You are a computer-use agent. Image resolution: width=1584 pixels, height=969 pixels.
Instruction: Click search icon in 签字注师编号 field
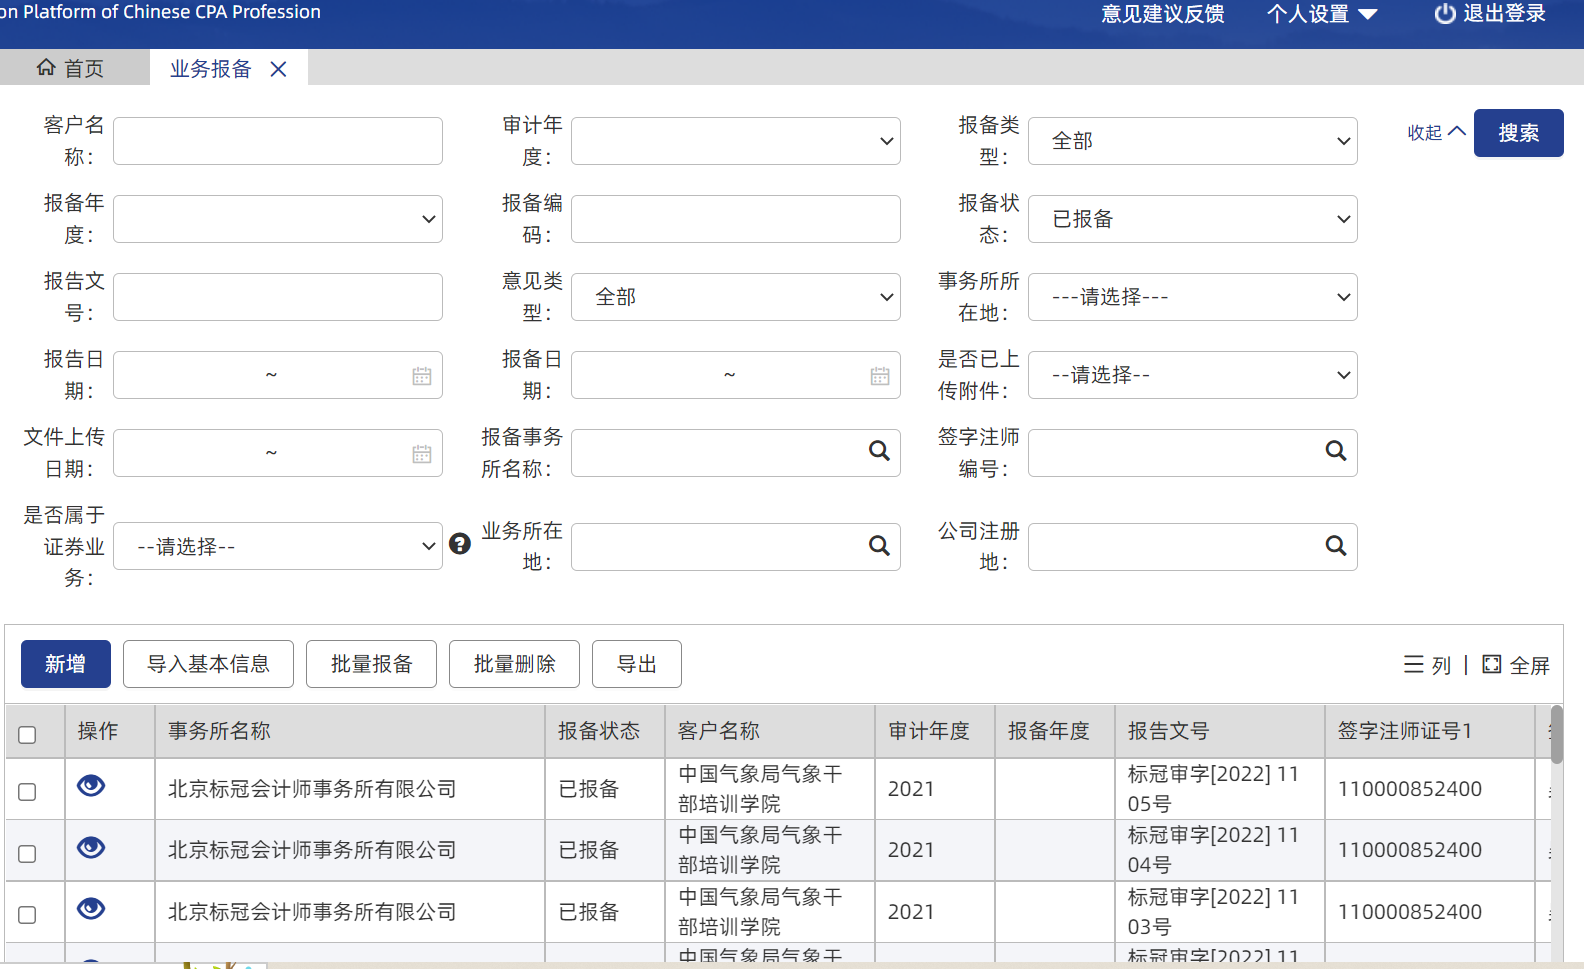tap(1335, 451)
